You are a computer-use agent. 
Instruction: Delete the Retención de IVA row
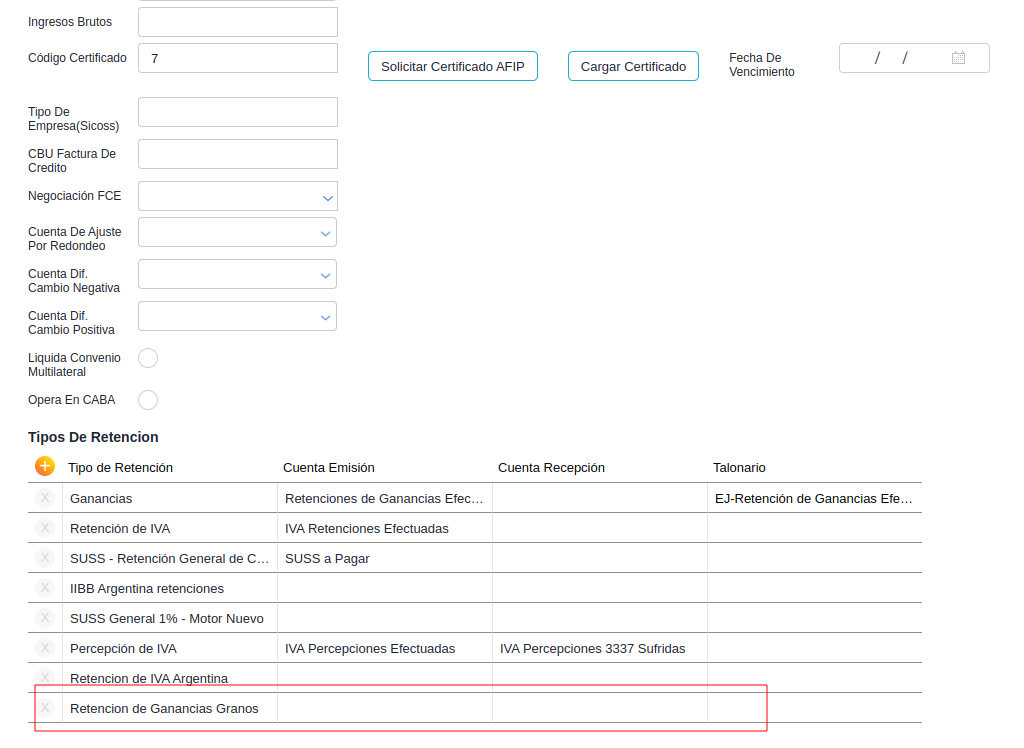tap(45, 528)
